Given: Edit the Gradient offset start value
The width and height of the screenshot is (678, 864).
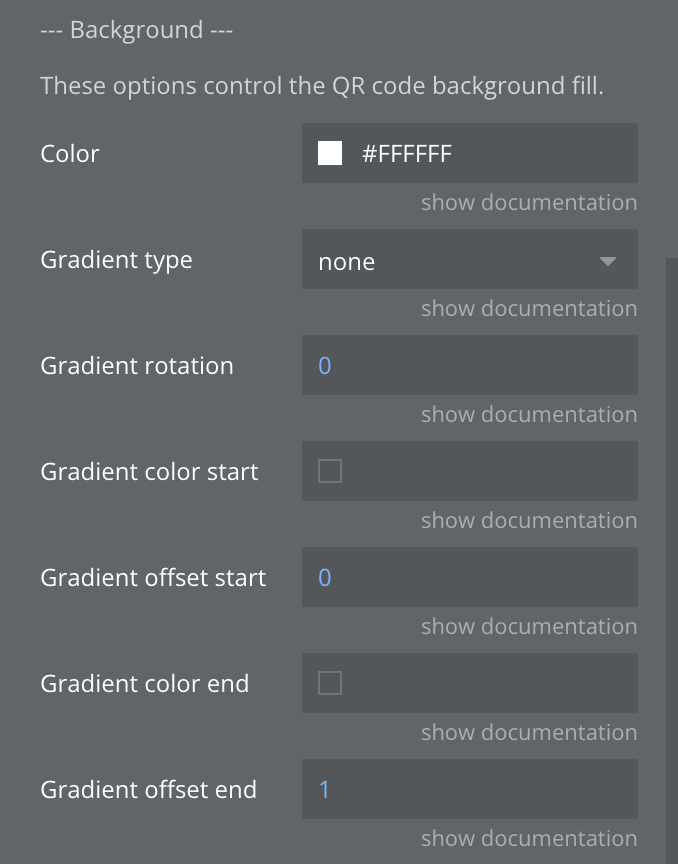Looking at the screenshot, I should [x=470, y=578].
